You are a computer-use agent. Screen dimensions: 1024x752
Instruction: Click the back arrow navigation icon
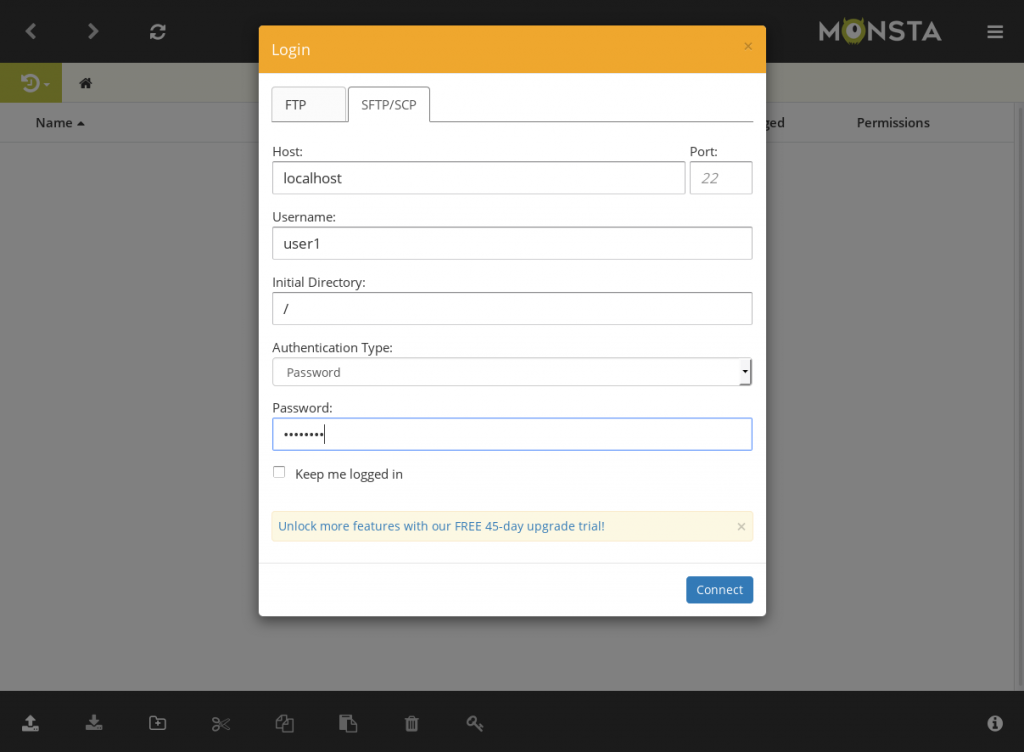31,31
